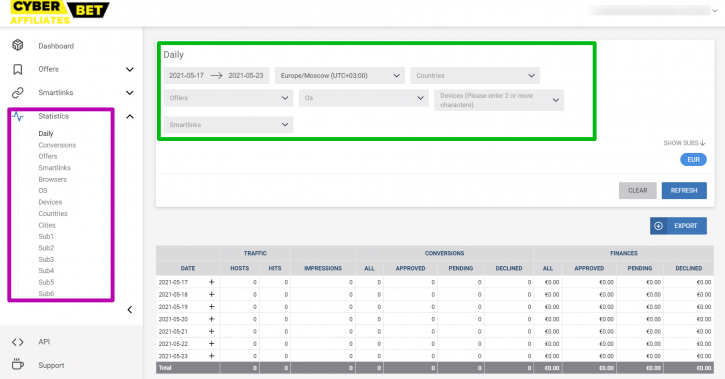Image resolution: width=725 pixels, height=379 pixels.
Task: Open Sub5 statistics page
Action: pos(46,282)
